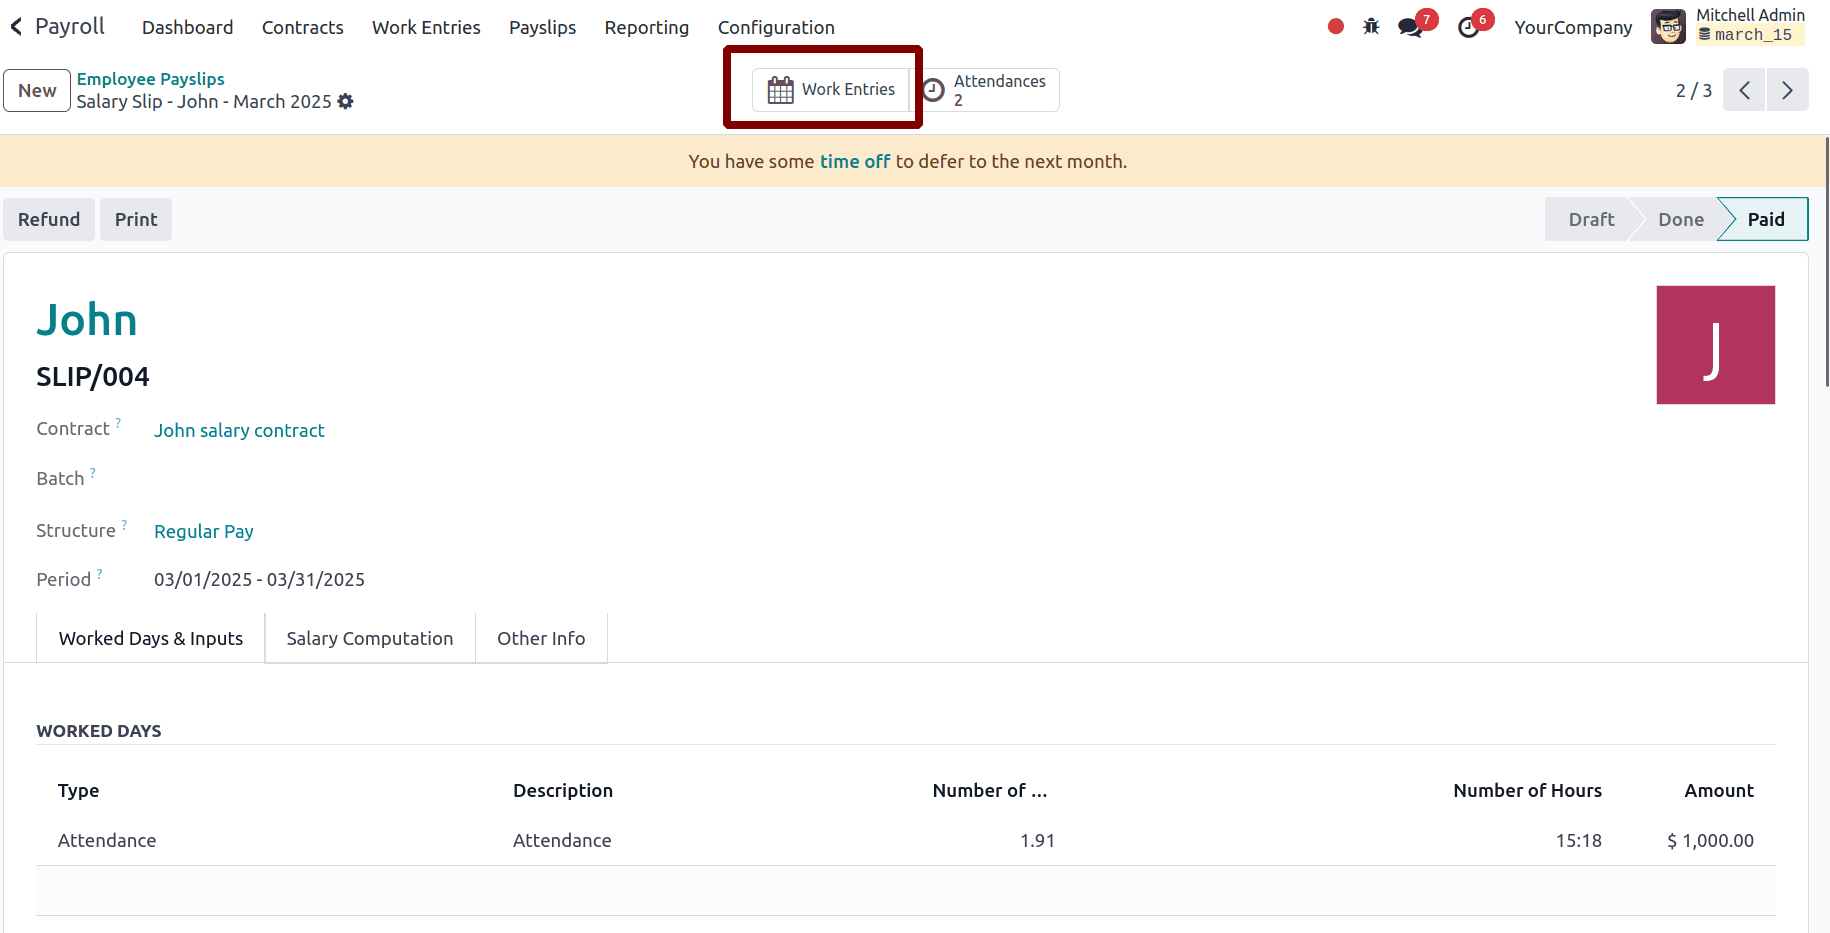1830x933 pixels.
Task: Click the Period field help question mark
Action: pyautogui.click(x=99, y=573)
